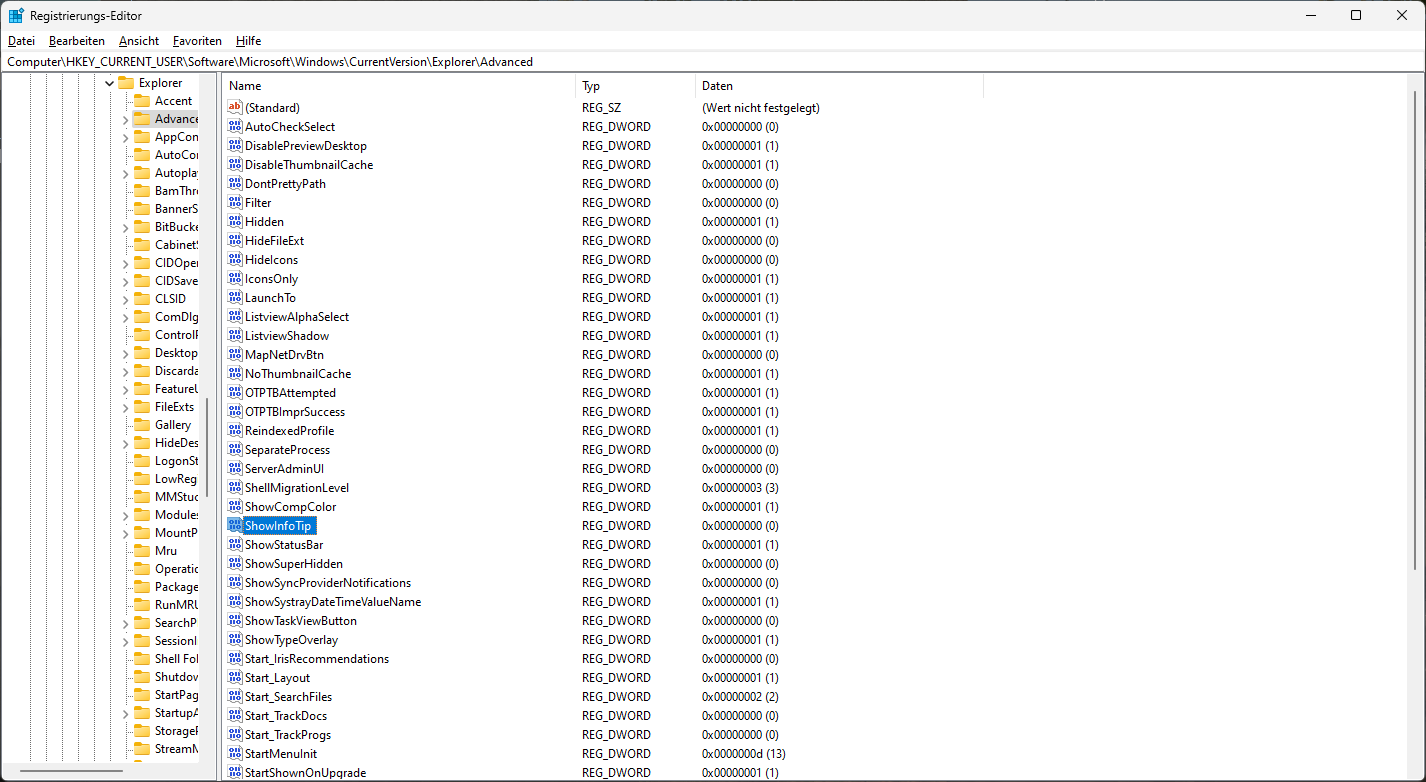This screenshot has width=1426, height=782.
Task: Collapse the Explorer tree node
Action: (x=109, y=83)
